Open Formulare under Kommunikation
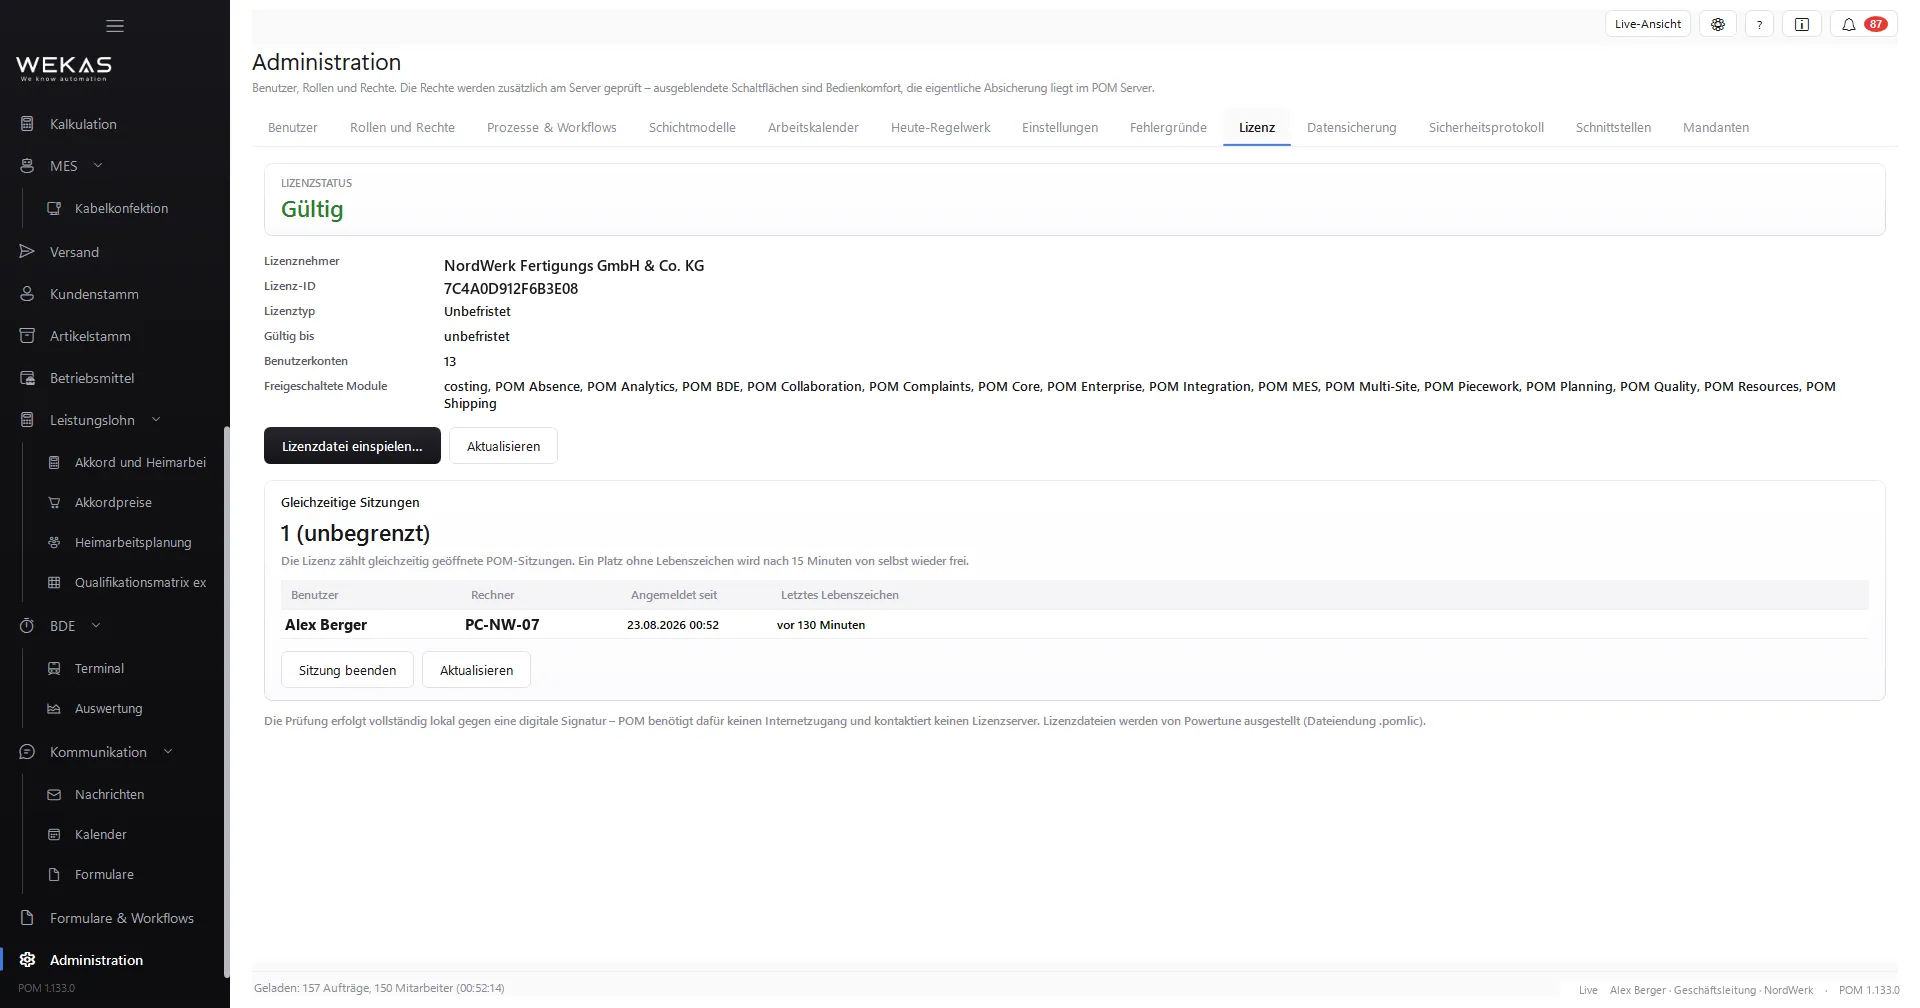Image resolution: width=1920 pixels, height=1008 pixels. tap(104, 874)
